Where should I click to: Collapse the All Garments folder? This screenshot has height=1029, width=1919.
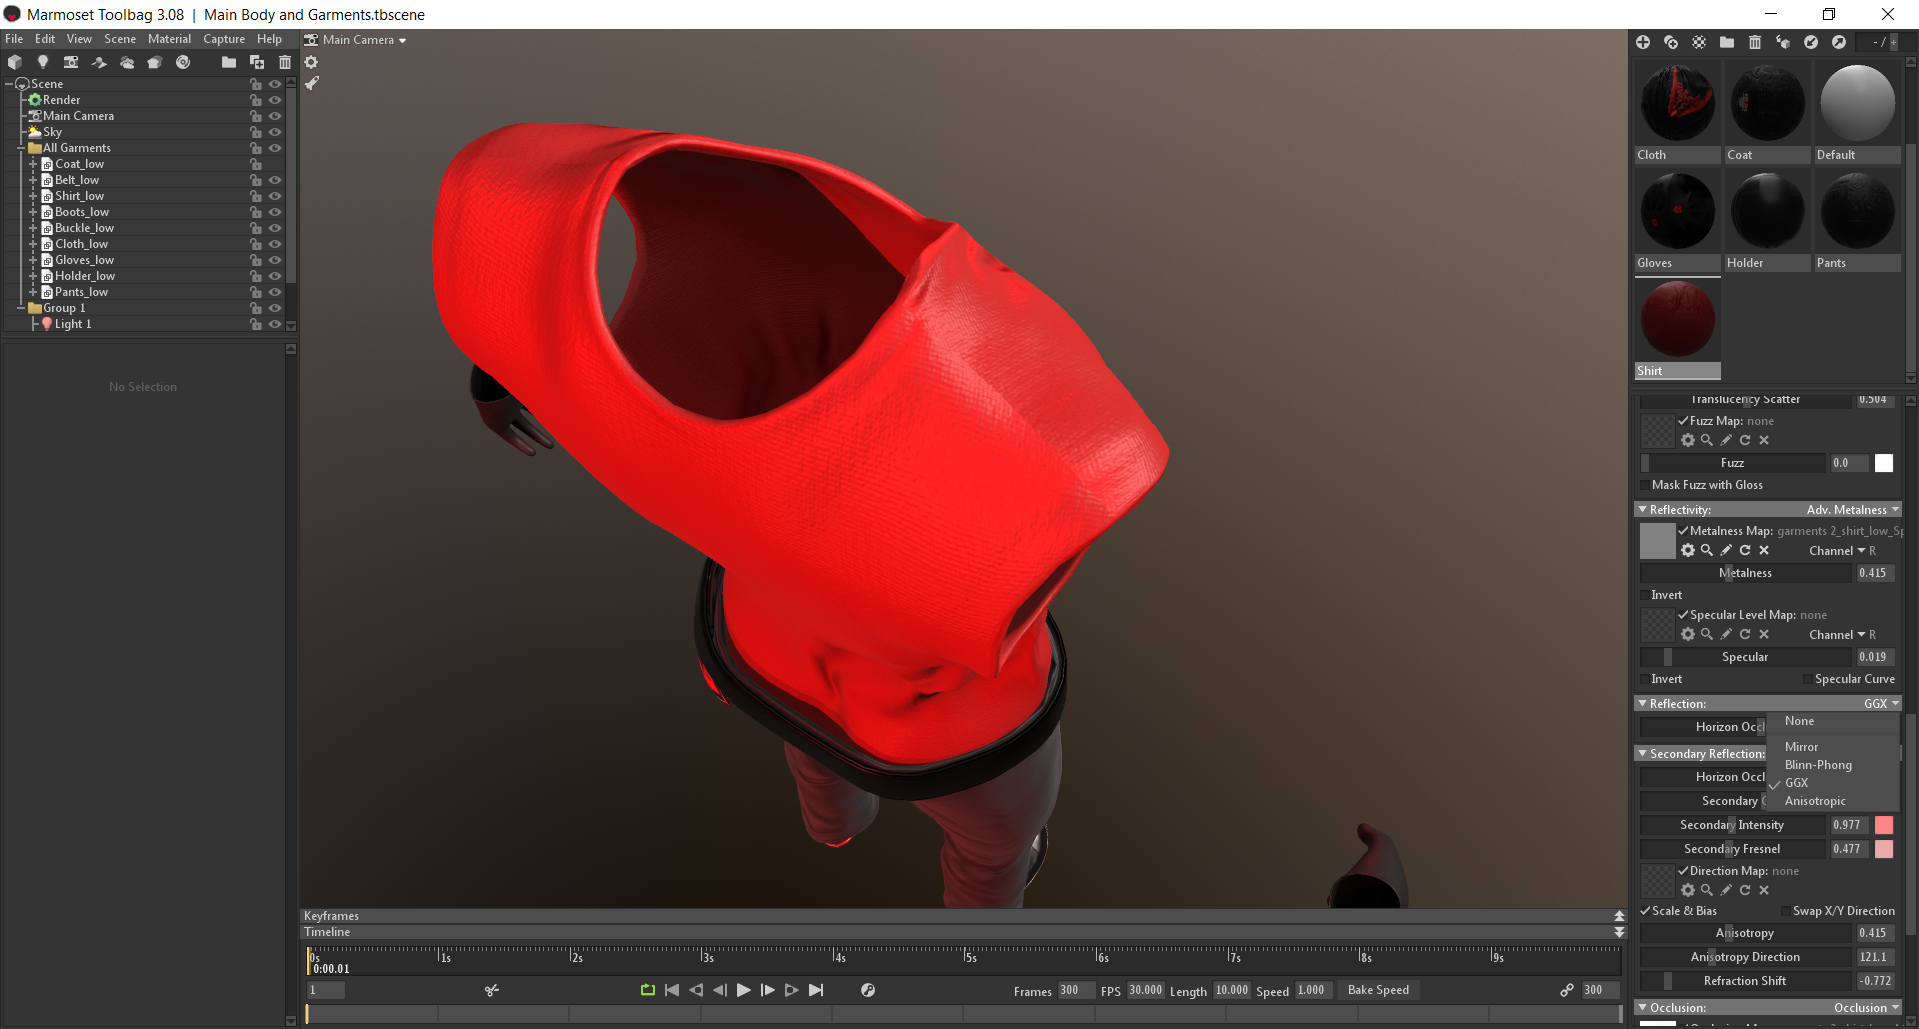(x=21, y=148)
